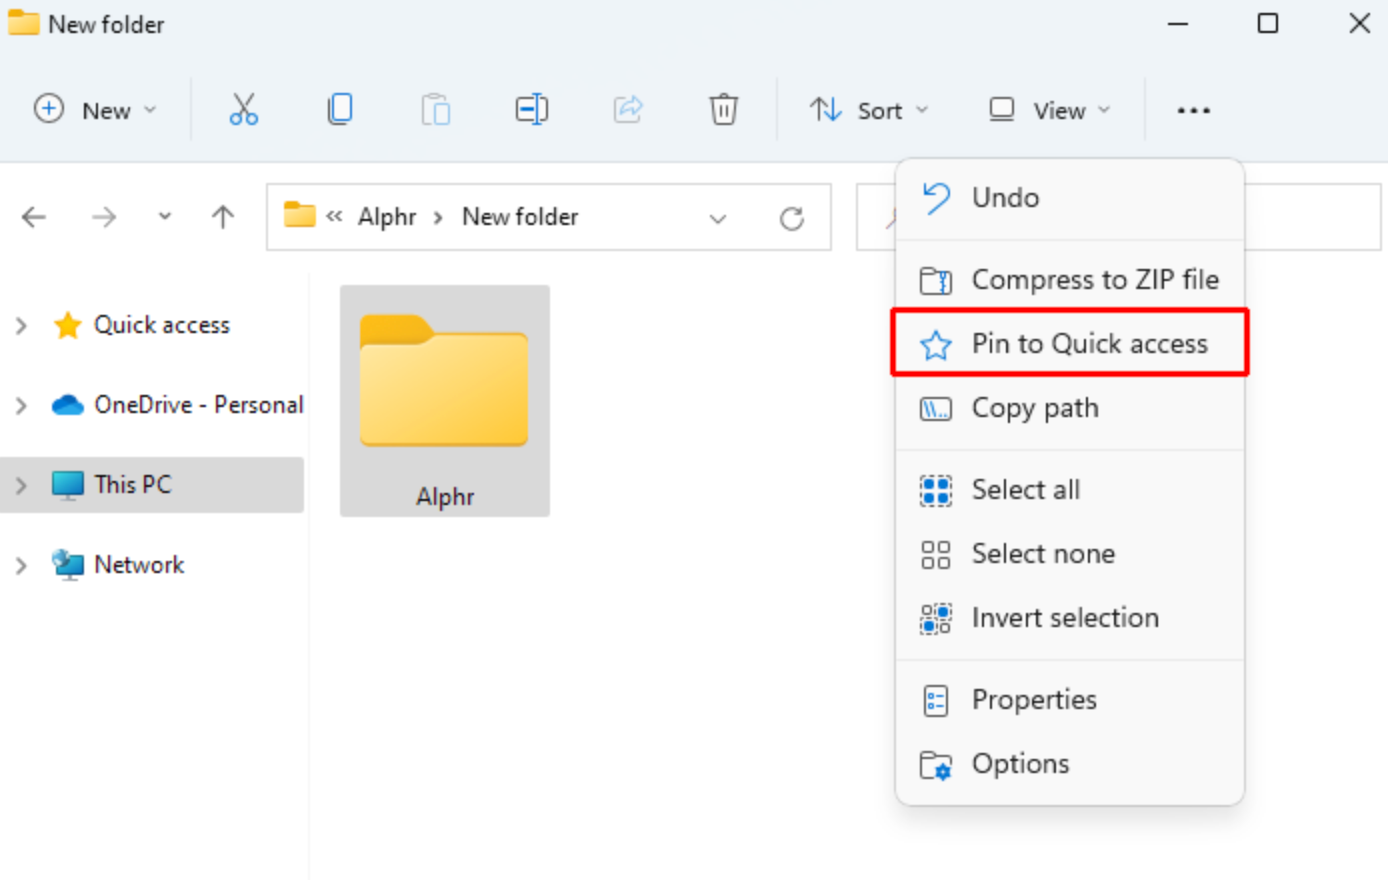Screen dimensions: 1388x880
Task: Open the Sort dropdown
Action: click(x=869, y=110)
